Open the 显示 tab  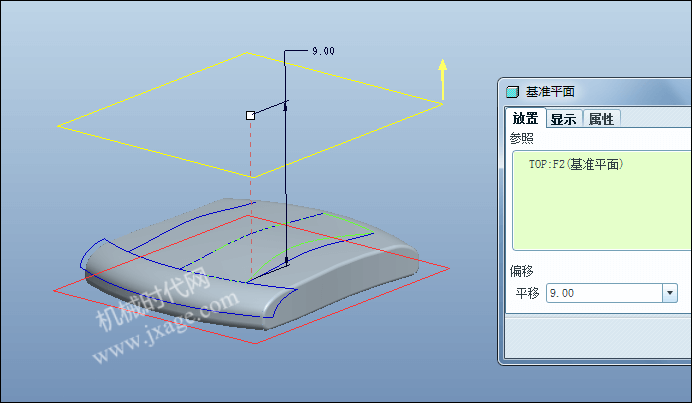tap(564, 119)
